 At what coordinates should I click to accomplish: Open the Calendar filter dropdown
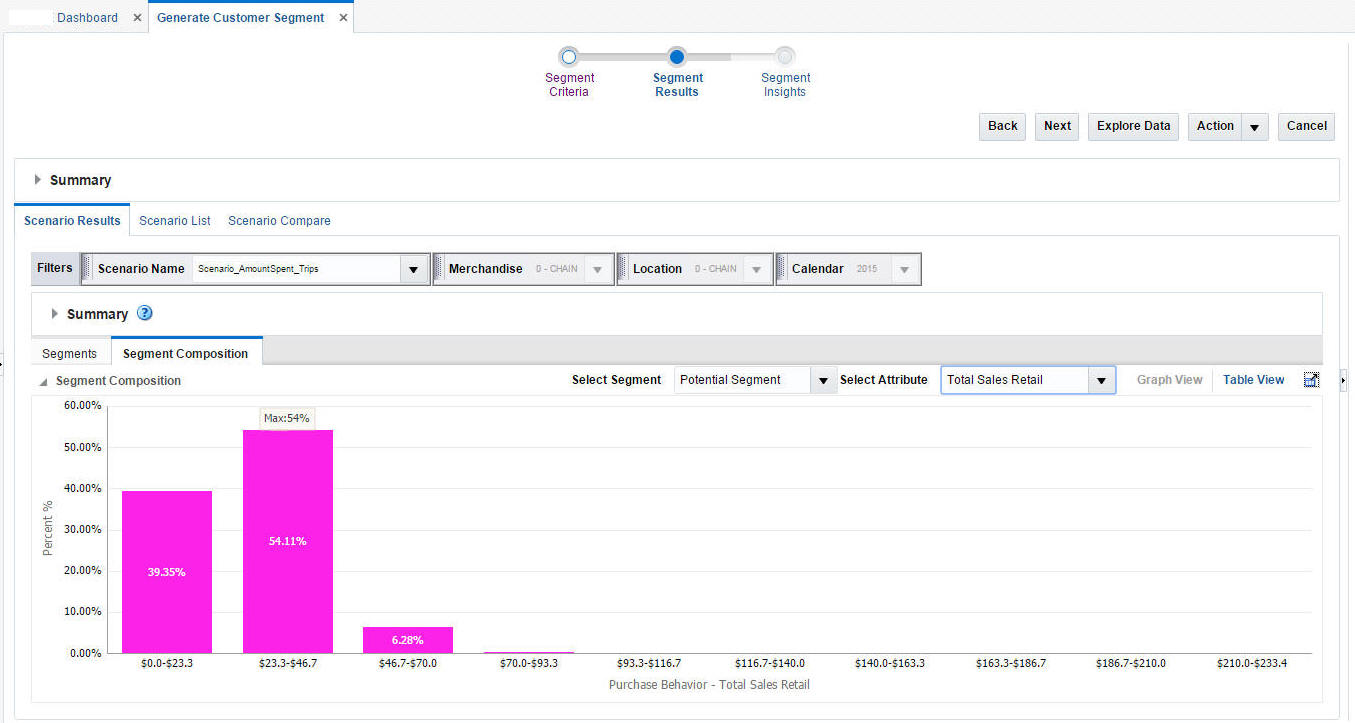pos(905,269)
